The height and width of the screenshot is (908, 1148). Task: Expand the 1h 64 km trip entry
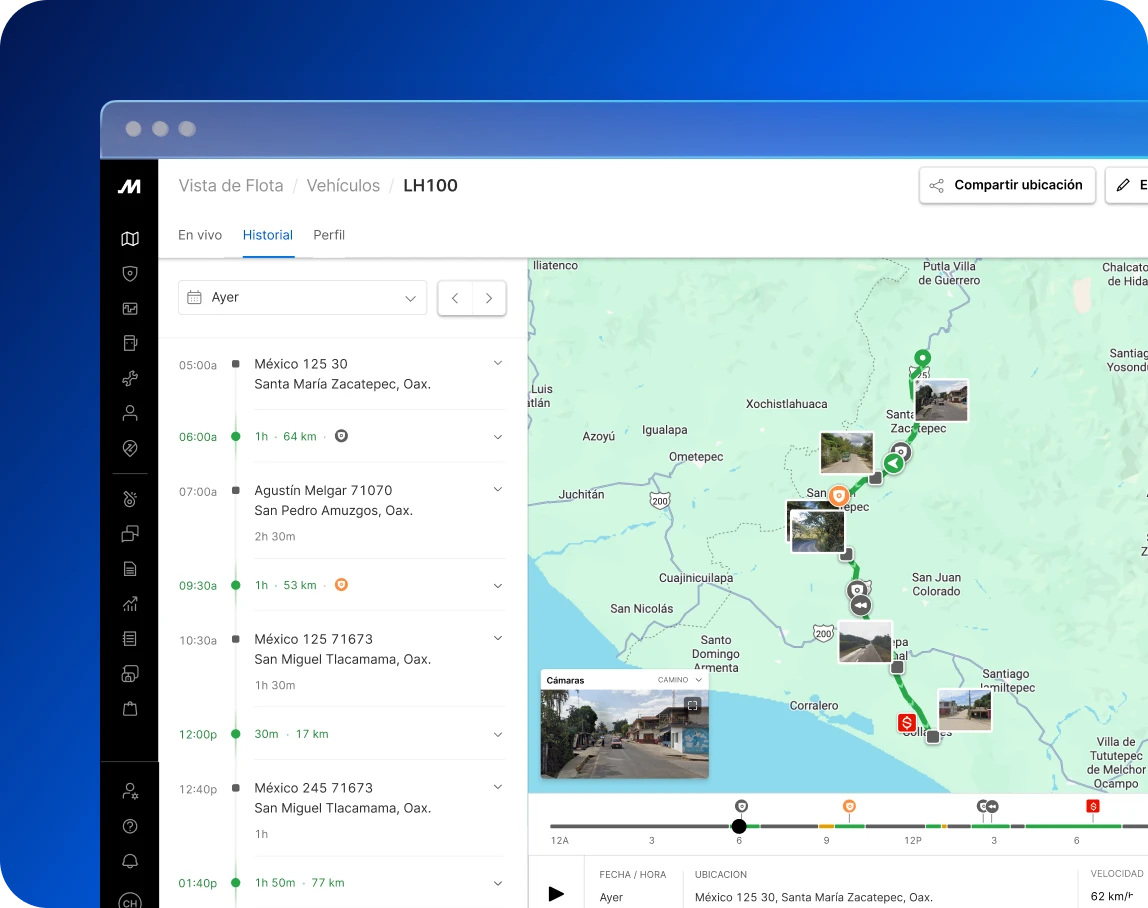pos(498,437)
